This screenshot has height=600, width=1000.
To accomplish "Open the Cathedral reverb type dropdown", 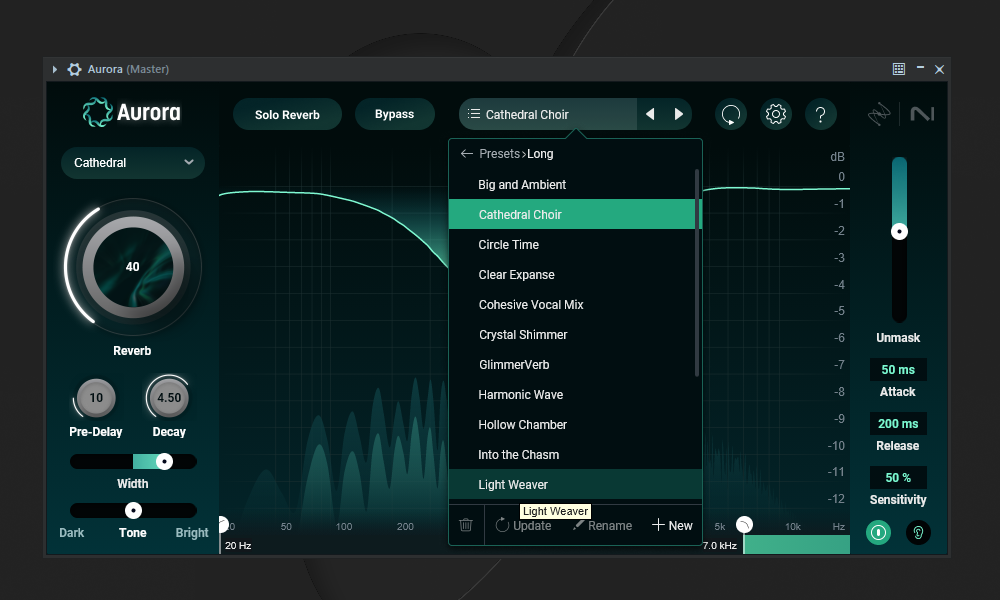I will click(x=133, y=163).
